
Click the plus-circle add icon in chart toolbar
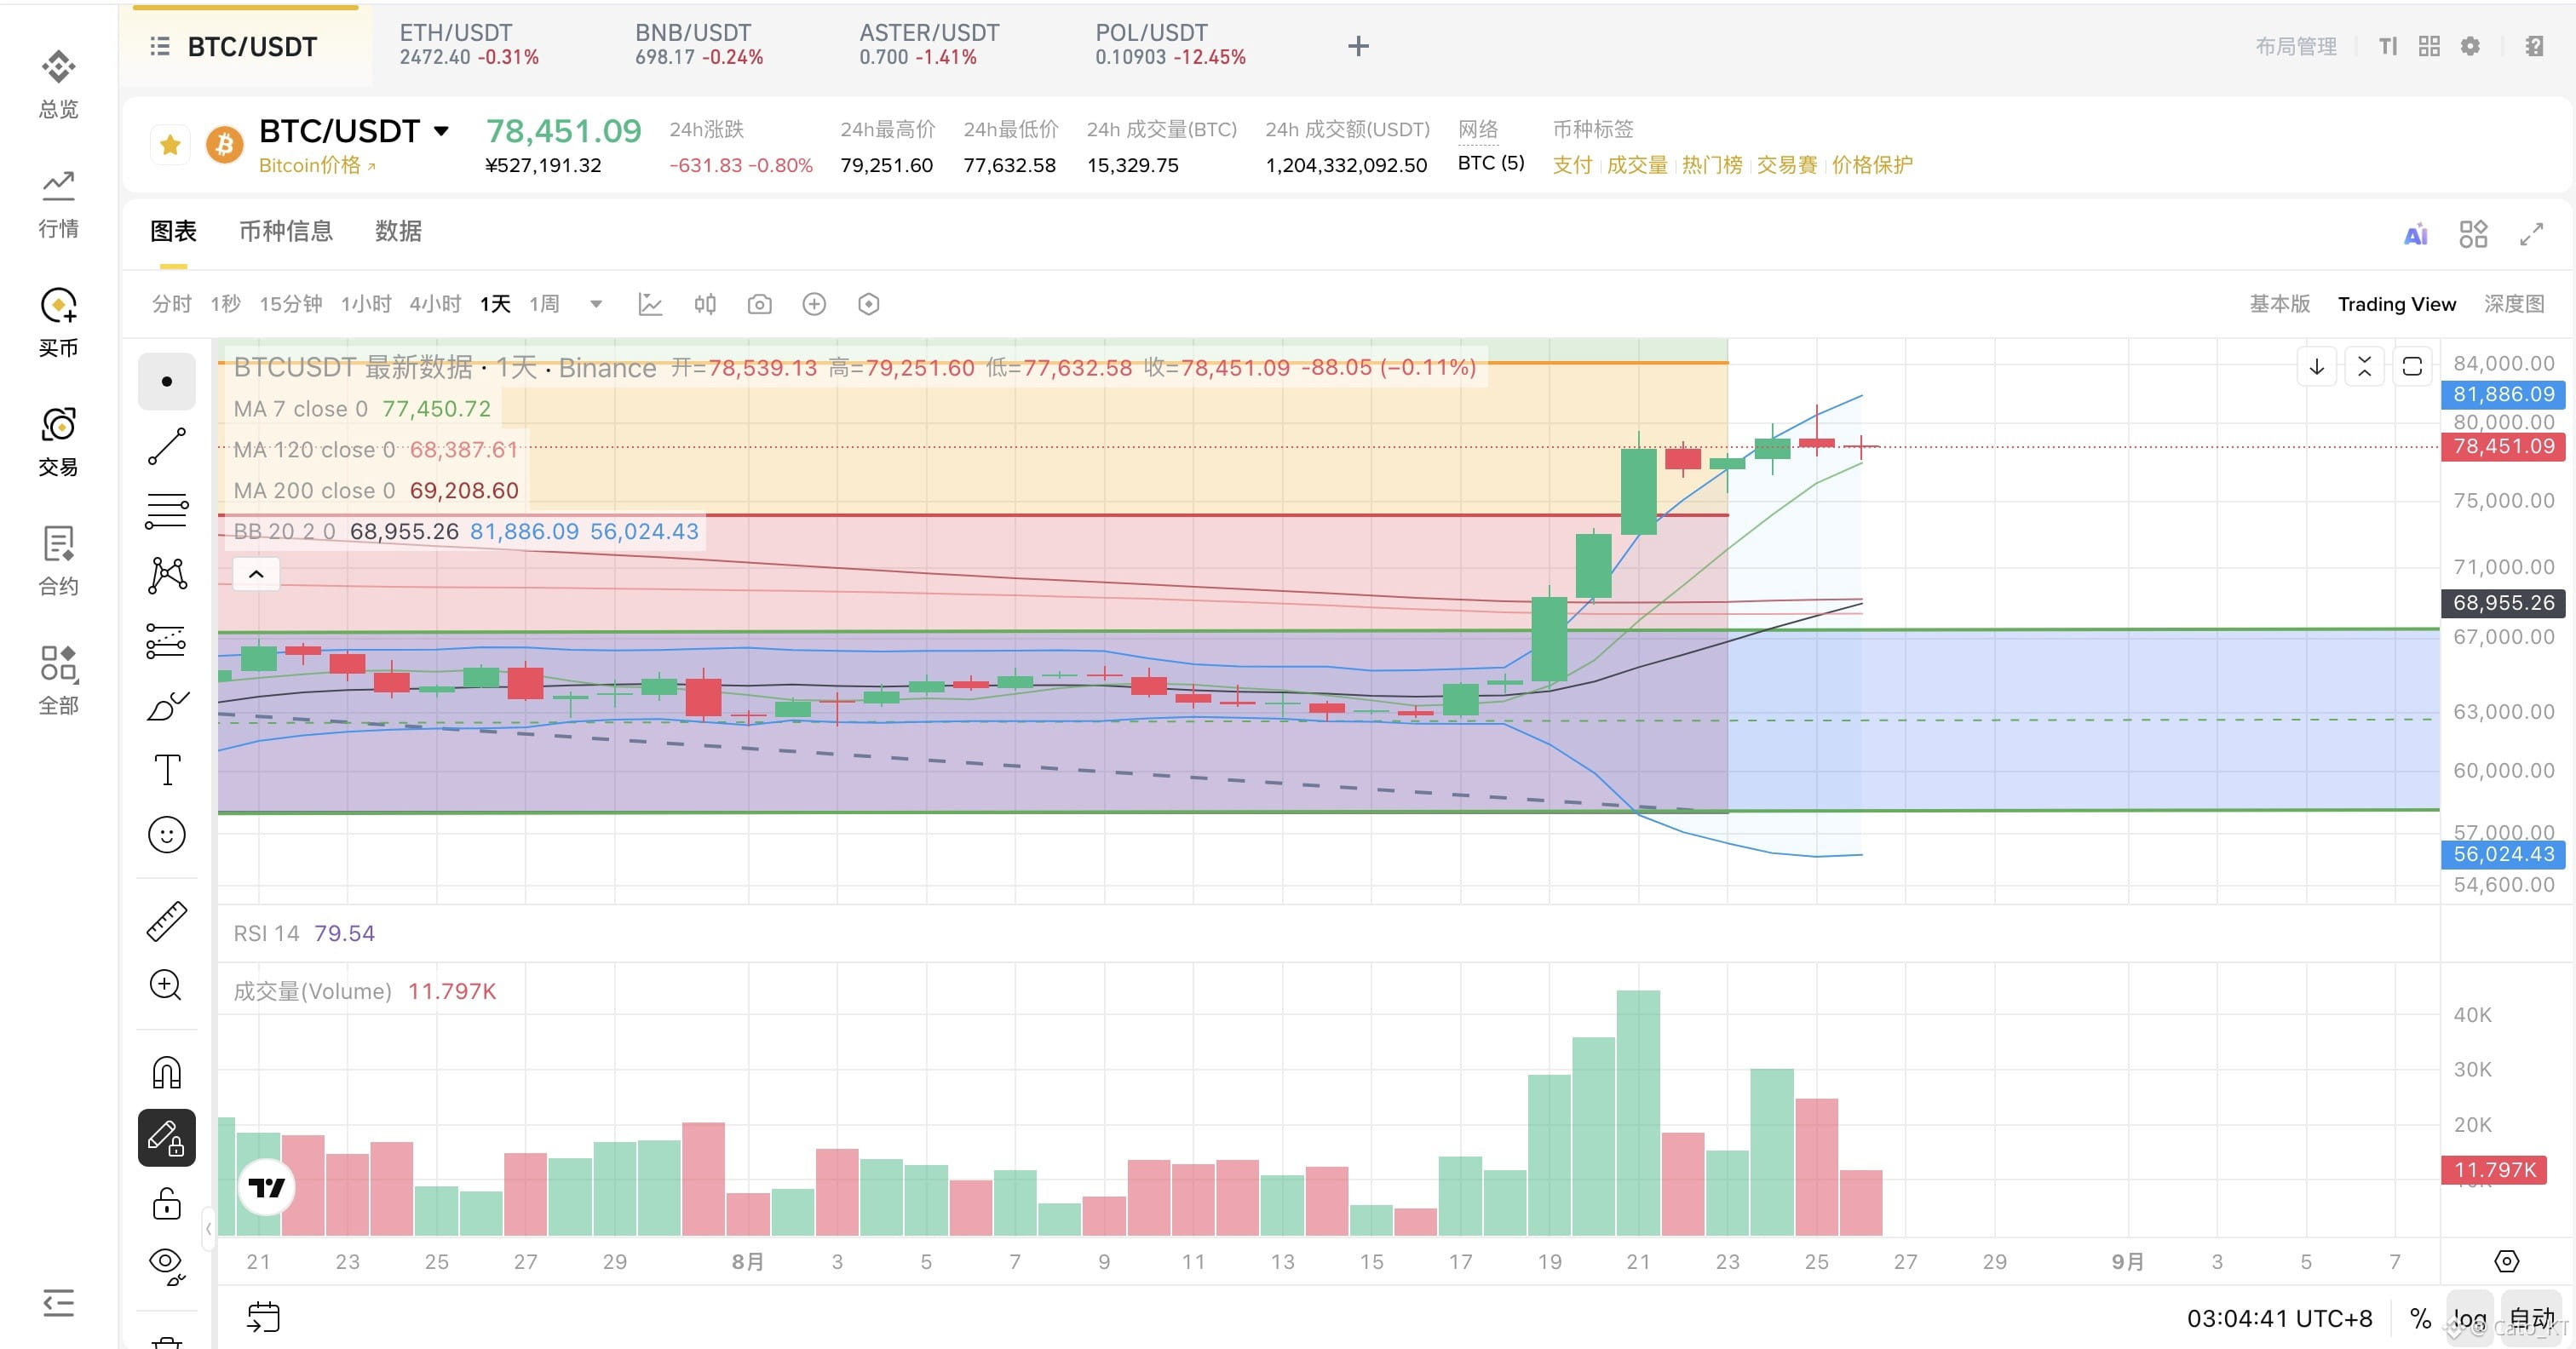(814, 304)
